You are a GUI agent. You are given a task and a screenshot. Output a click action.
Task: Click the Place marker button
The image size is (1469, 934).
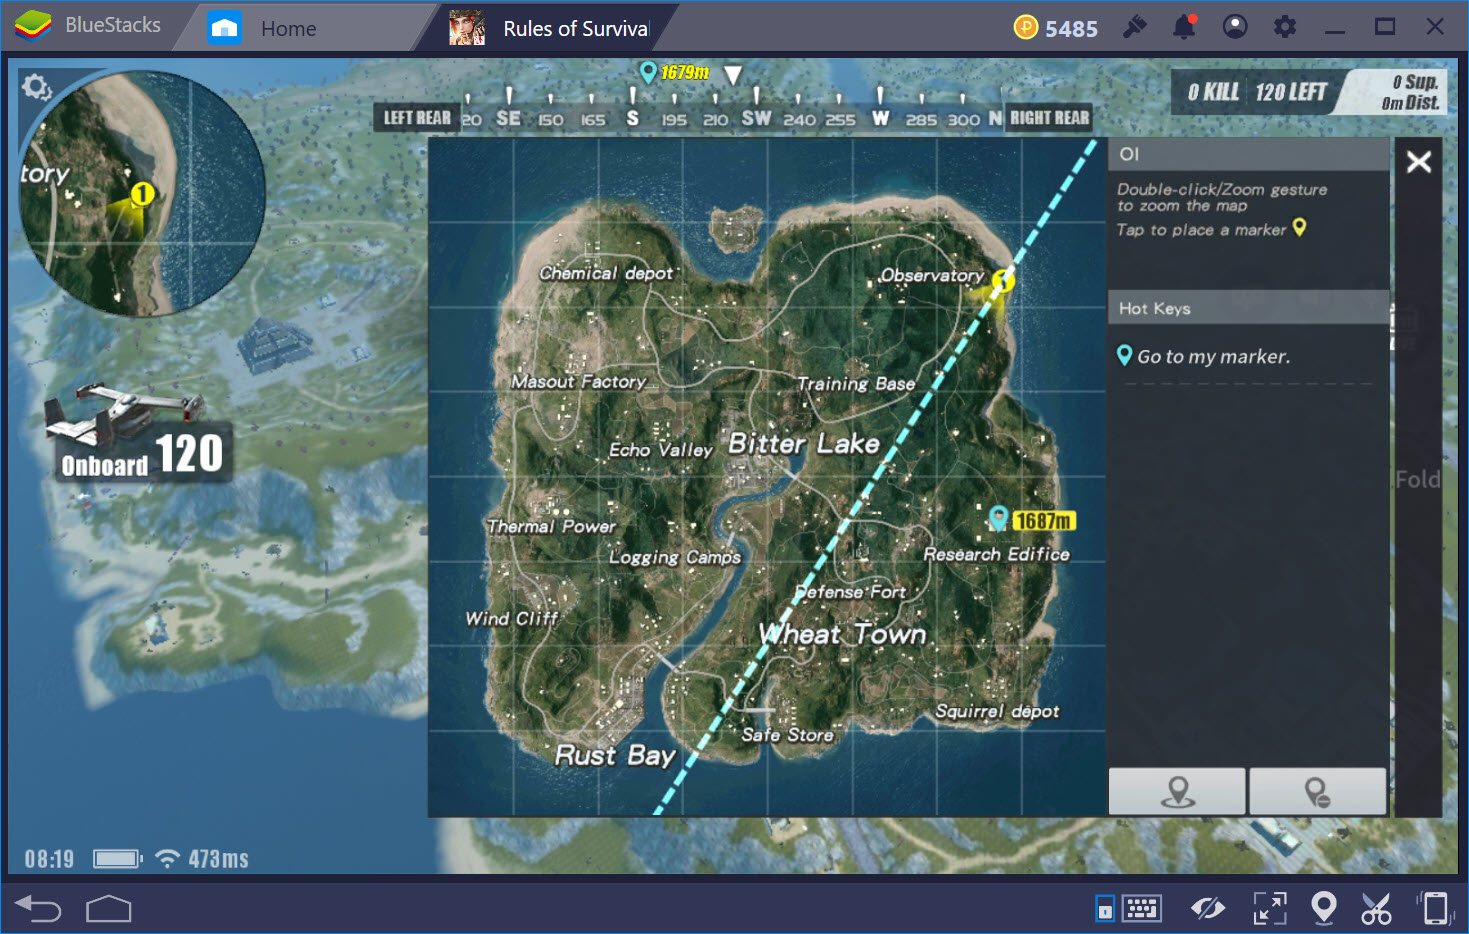pos(1177,792)
